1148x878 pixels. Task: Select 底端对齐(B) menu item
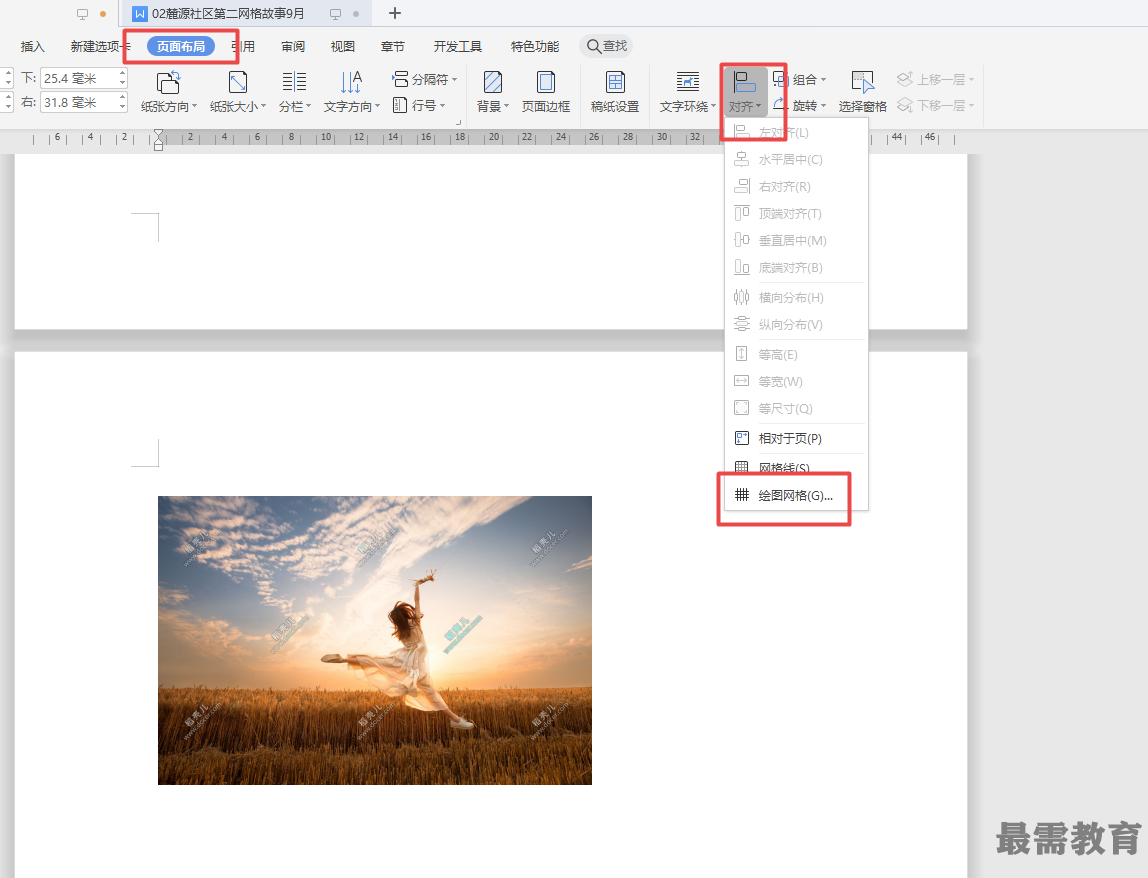pyautogui.click(x=797, y=267)
